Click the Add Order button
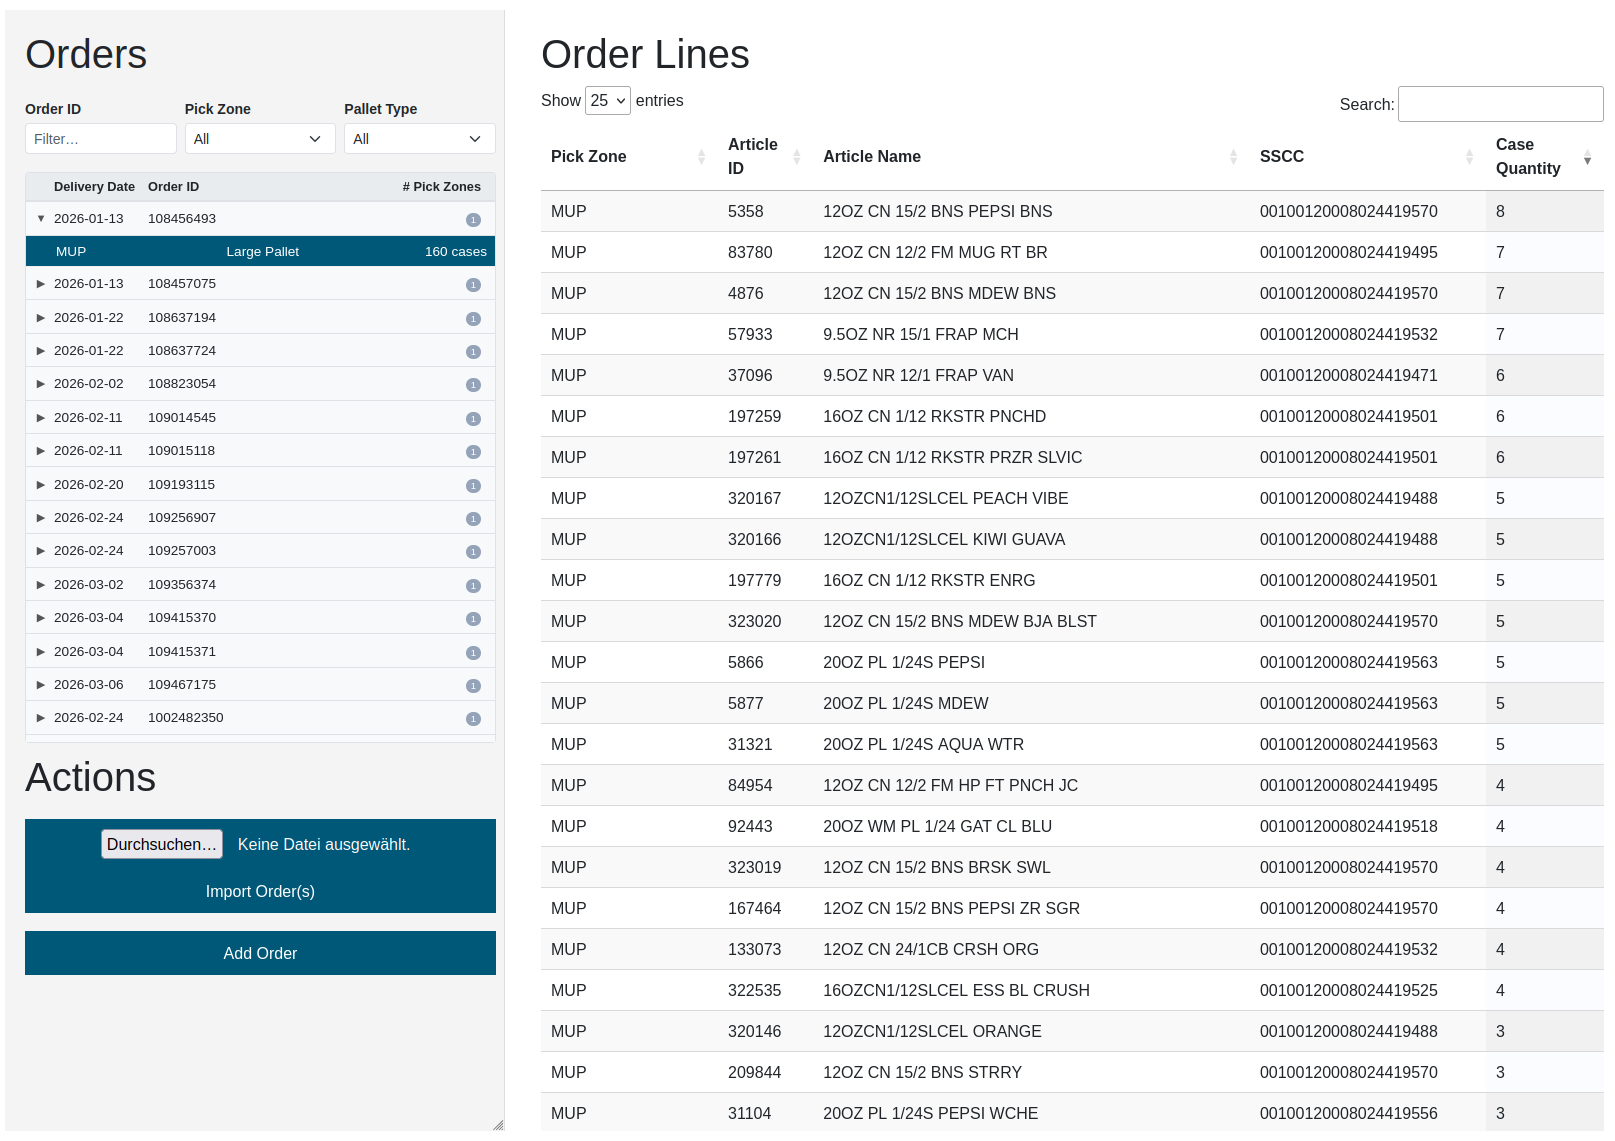This screenshot has width=1615, height=1141. pos(260,953)
